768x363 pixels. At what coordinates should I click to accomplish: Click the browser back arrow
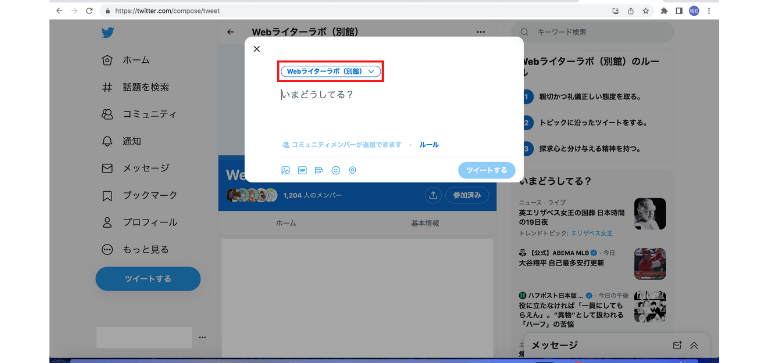click(59, 11)
